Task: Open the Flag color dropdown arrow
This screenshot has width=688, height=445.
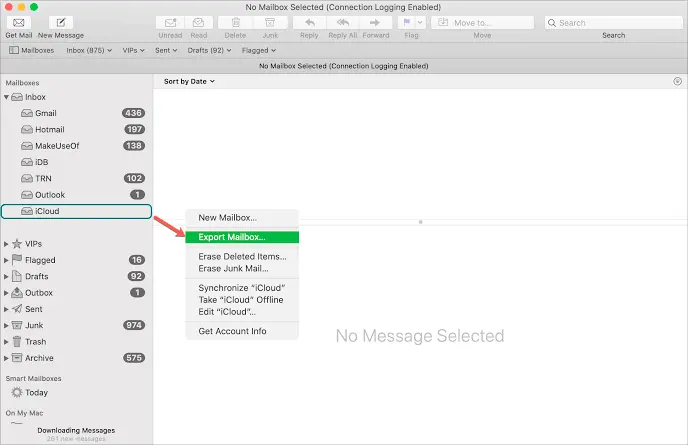Action: click(420, 22)
